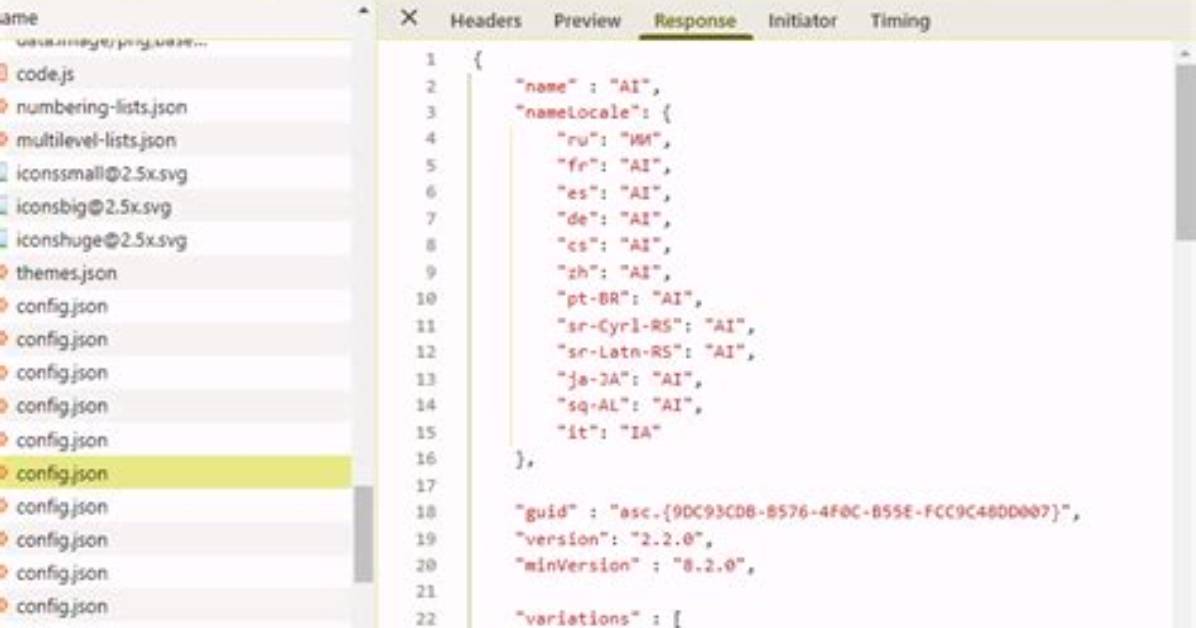Switch to the Headers tab
Image resolution: width=1196 pixels, height=628 pixels.
tap(485, 21)
